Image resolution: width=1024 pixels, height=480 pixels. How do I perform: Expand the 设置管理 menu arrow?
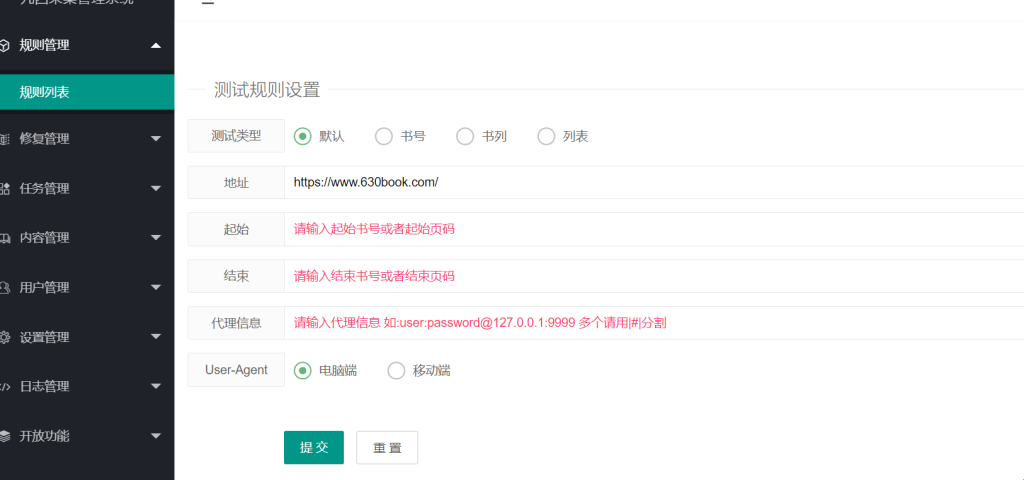155,337
